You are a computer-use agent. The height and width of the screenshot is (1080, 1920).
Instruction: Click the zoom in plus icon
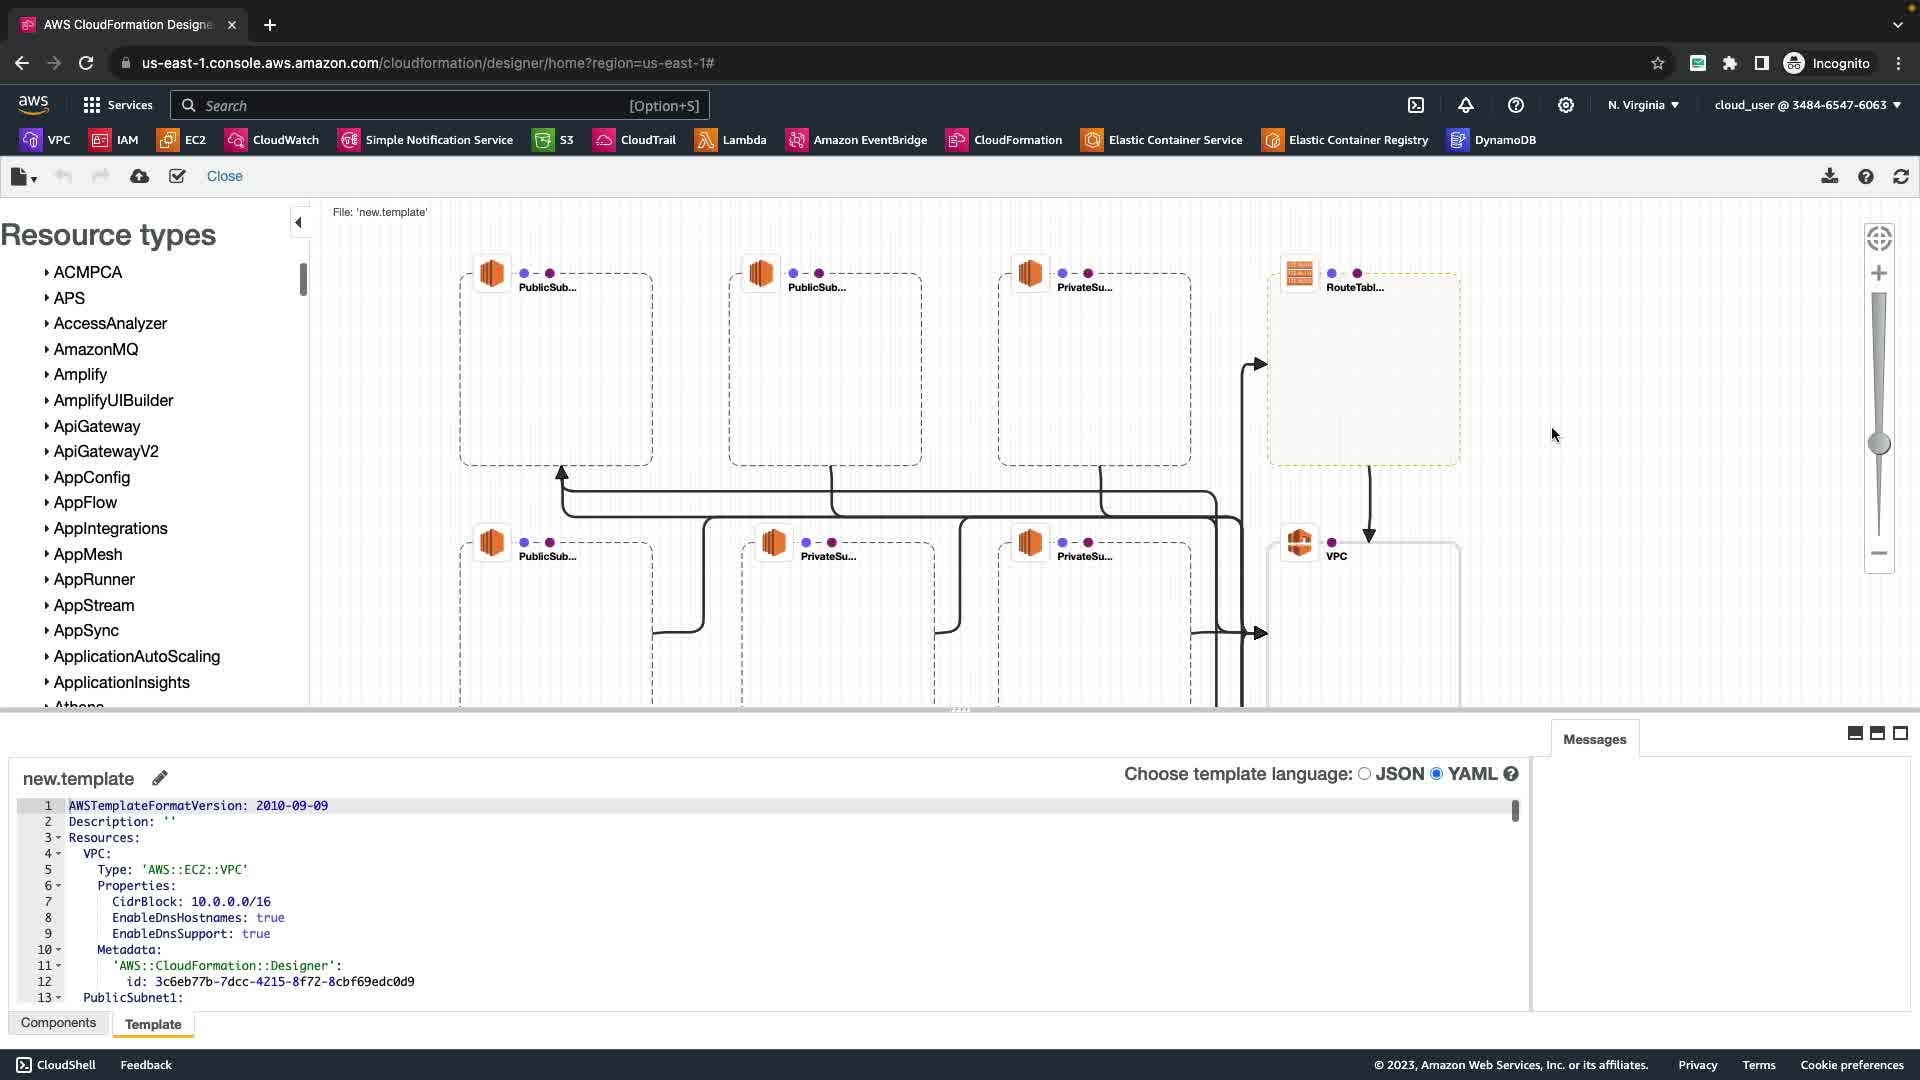click(x=1879, y=273)
